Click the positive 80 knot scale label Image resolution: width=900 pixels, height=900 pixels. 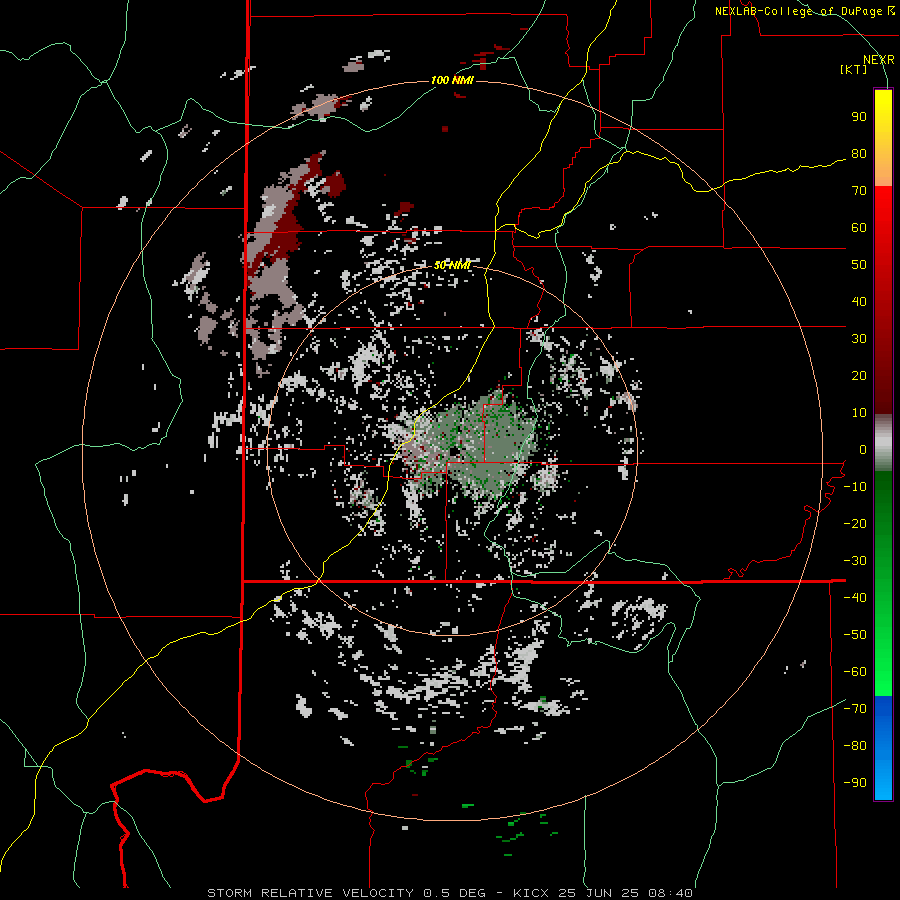[859, 154]
